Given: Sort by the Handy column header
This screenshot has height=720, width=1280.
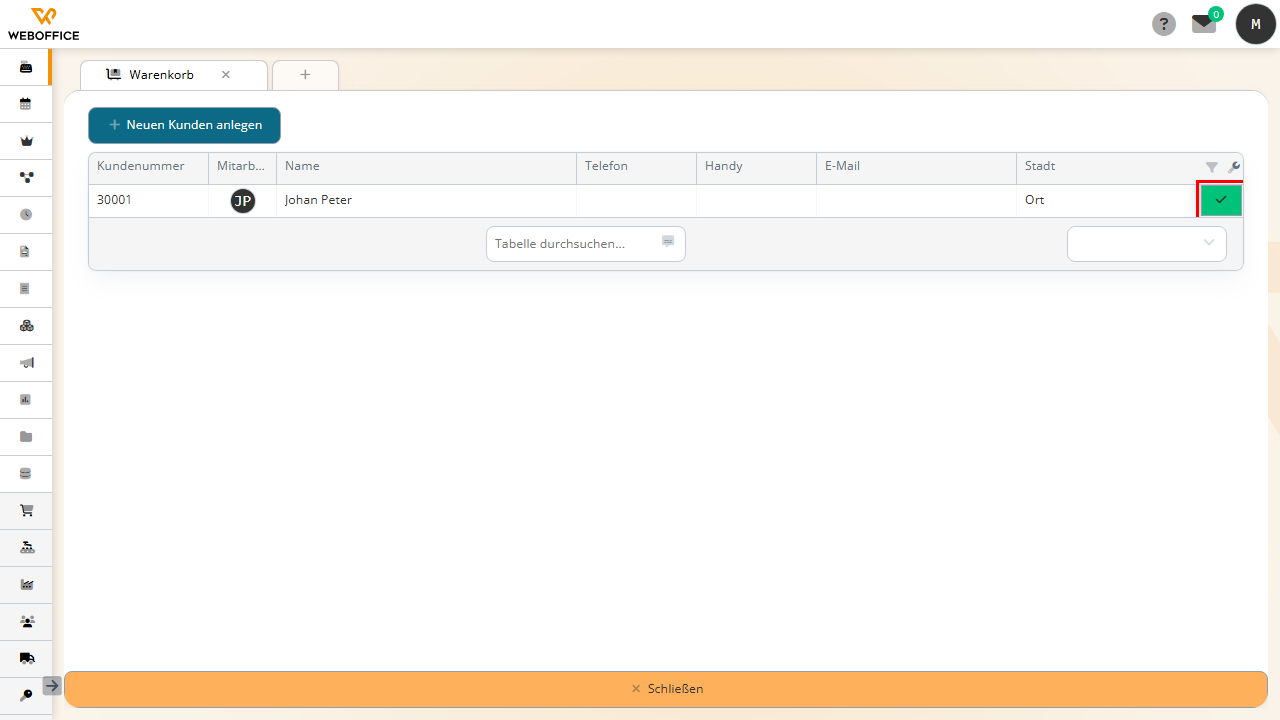Looking at the screenshot, I should coord(756,168).
